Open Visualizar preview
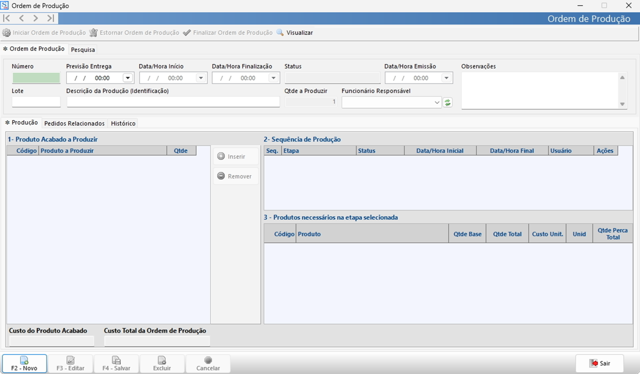Image resolution: width=640 pixels, height=374 pixels. click(295, 33)
